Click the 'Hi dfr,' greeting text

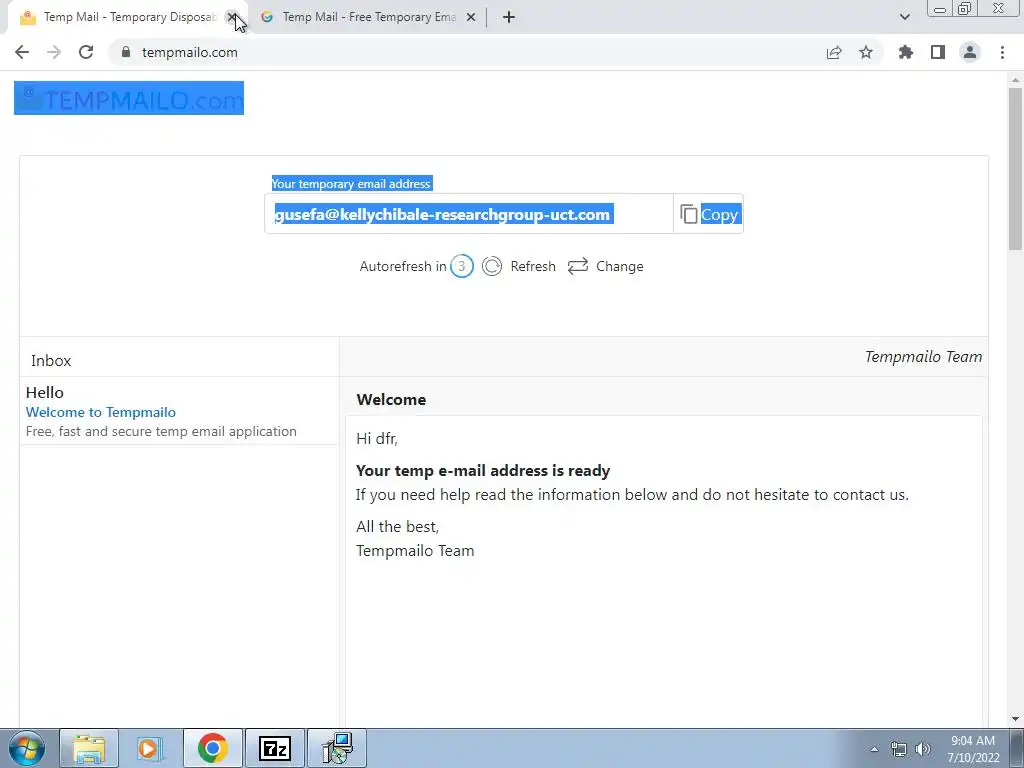click(x=377, y=439)
